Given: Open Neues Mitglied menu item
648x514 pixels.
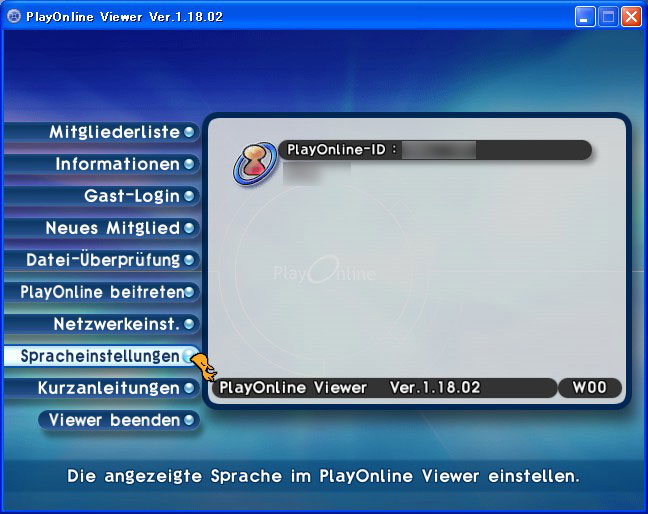Looking at the screenshot, I should tap(102, 228).
